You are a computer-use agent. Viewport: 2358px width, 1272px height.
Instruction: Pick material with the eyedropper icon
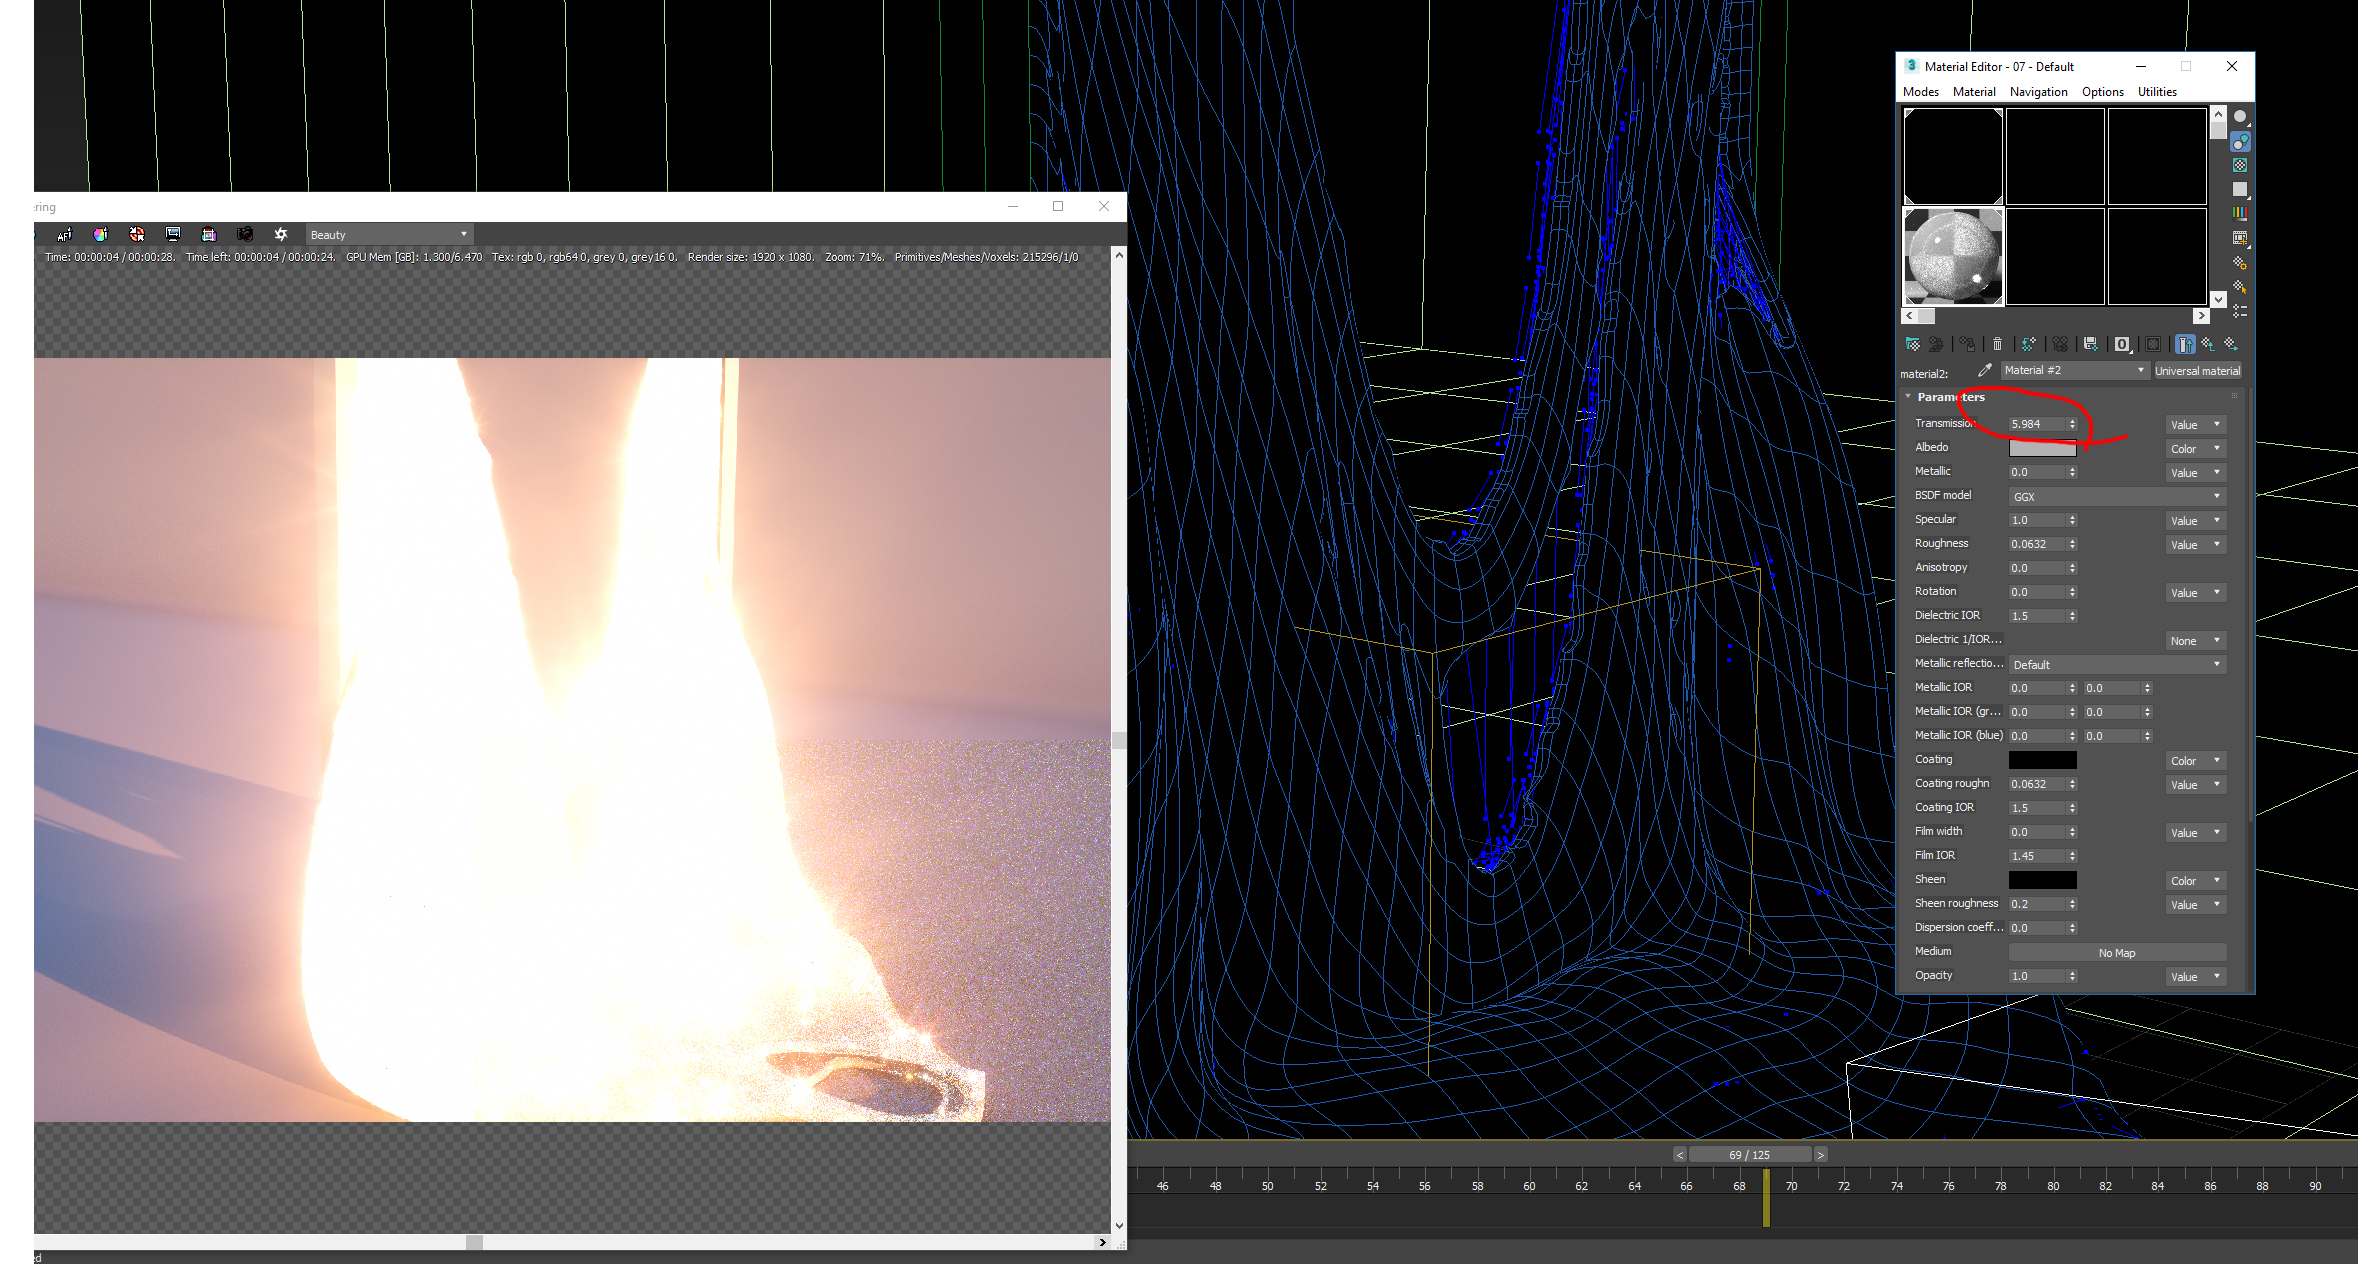1984,371
